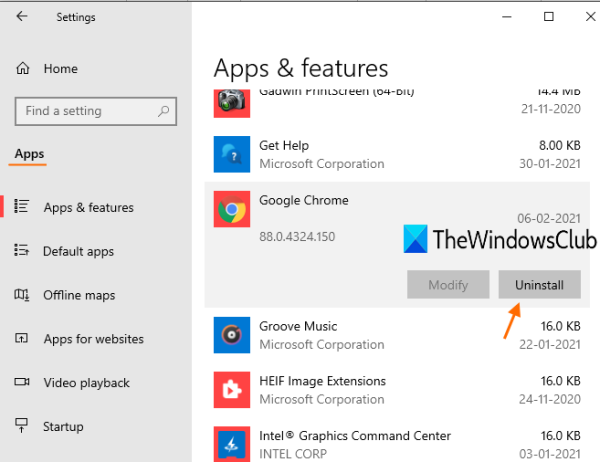
Task: Open Offline maps settings
Action: coord(78,295)
